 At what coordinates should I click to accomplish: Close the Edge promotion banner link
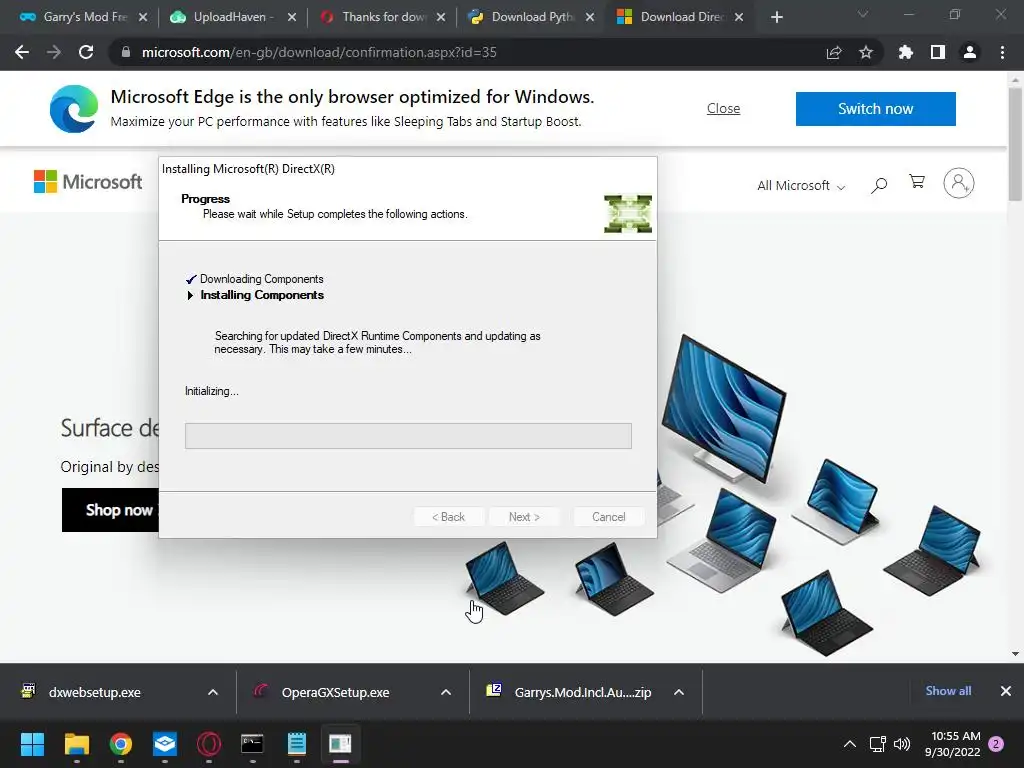(723, 108)
